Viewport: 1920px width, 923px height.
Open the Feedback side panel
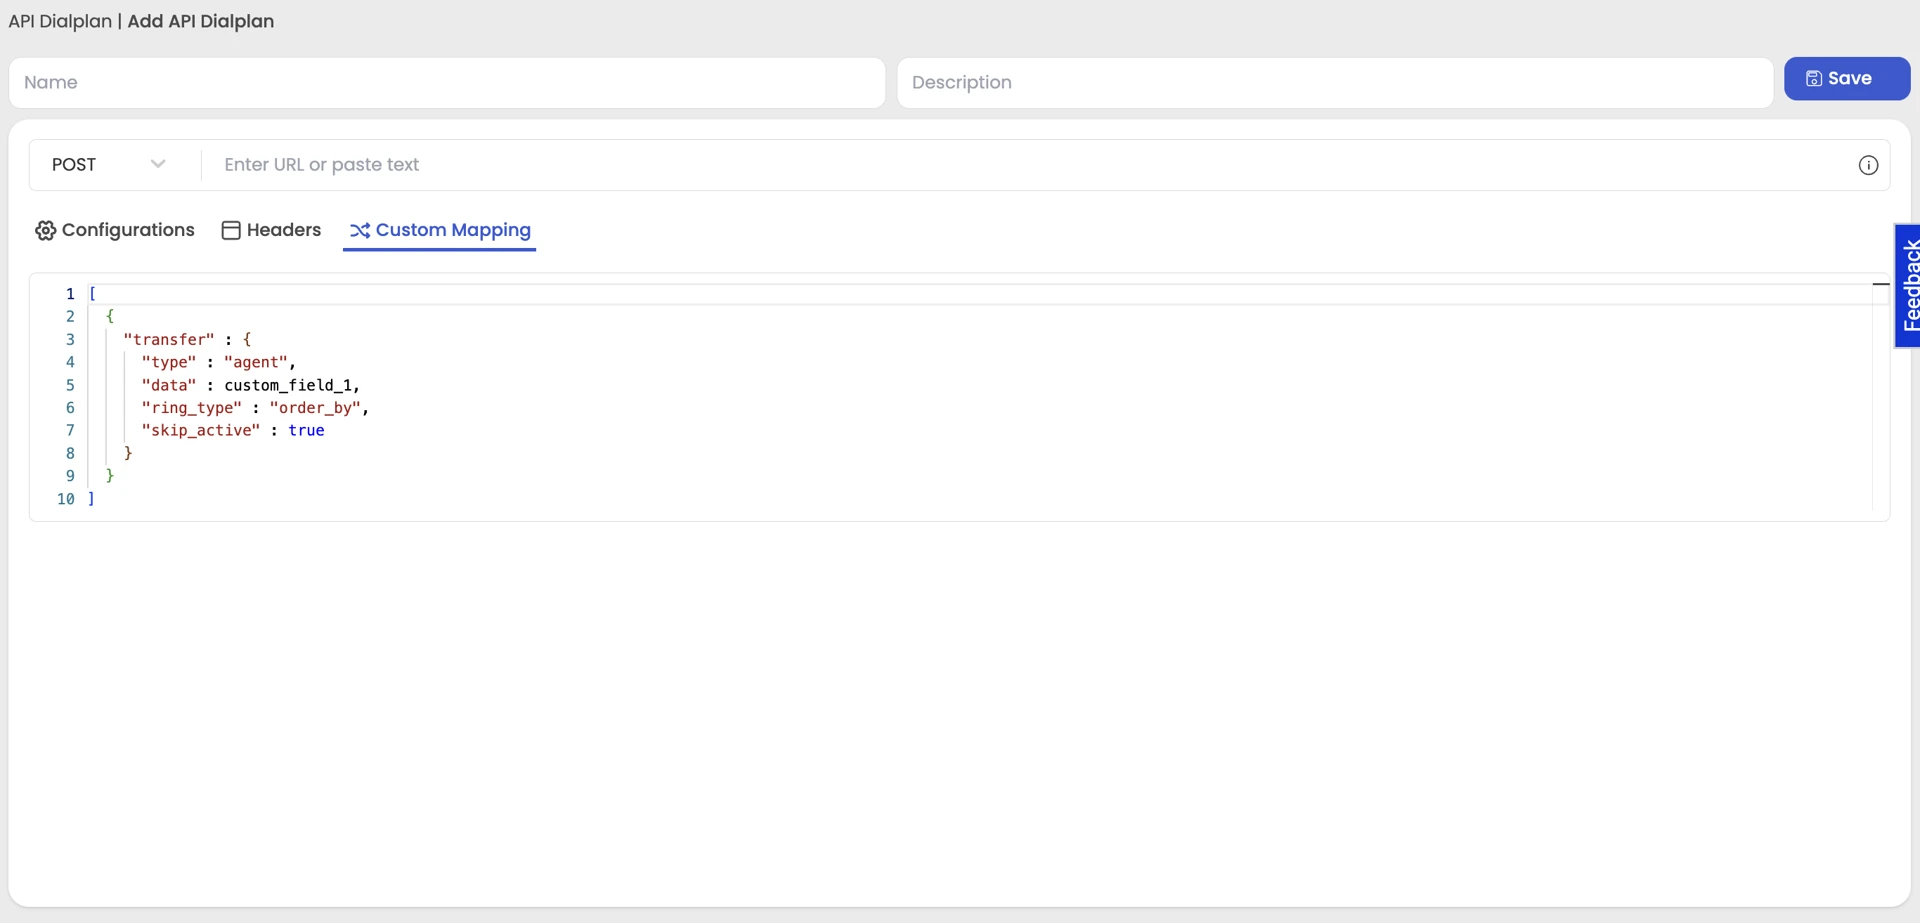pyautogui.click(x=1908, y=286)
